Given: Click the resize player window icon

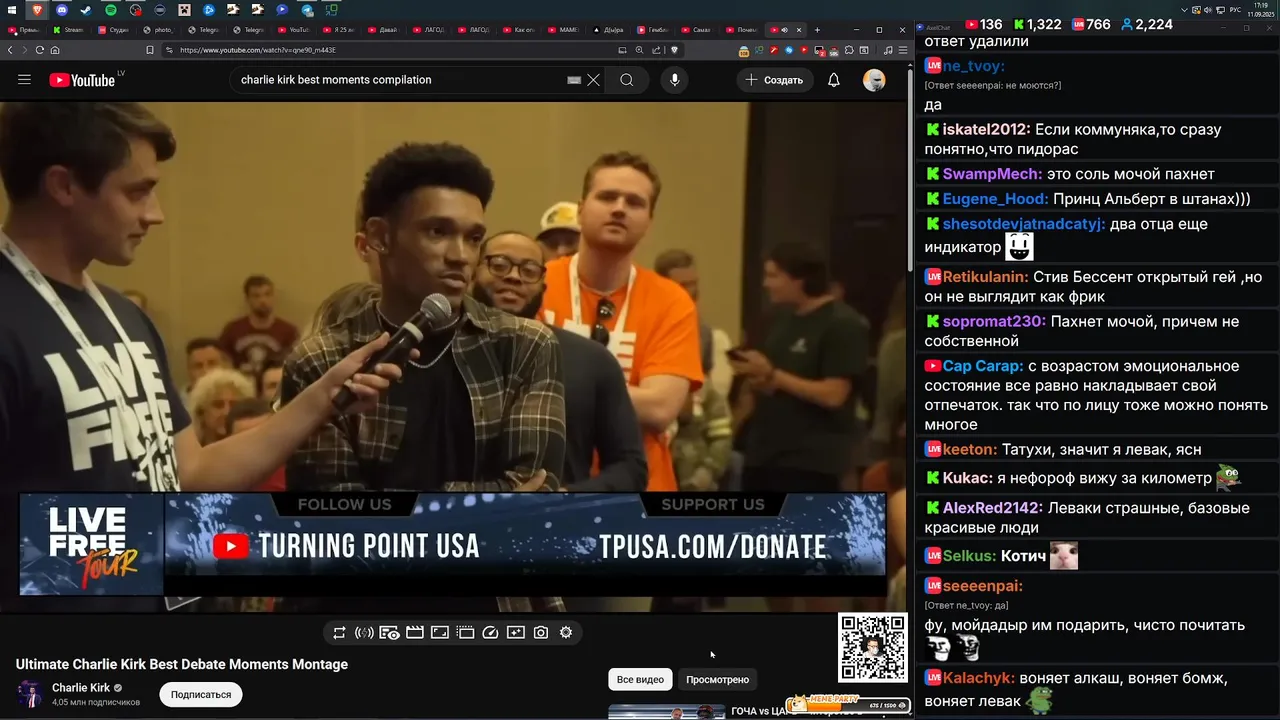Looking at the screenshot, I should [x=440, y=633].
